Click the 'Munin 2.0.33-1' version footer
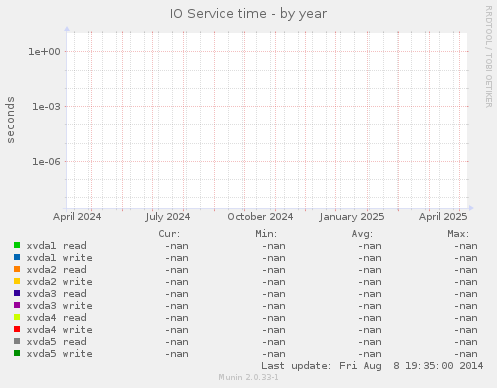The height and width of the screenshot is (388, 497). [248, 377]
